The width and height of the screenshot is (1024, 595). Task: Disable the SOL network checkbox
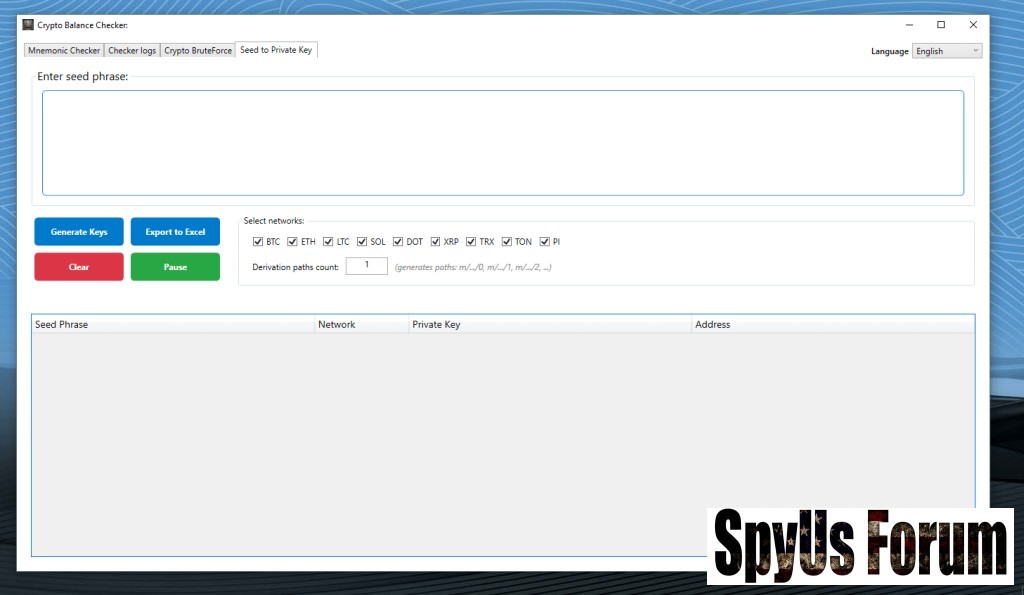(x=362, y=242)
